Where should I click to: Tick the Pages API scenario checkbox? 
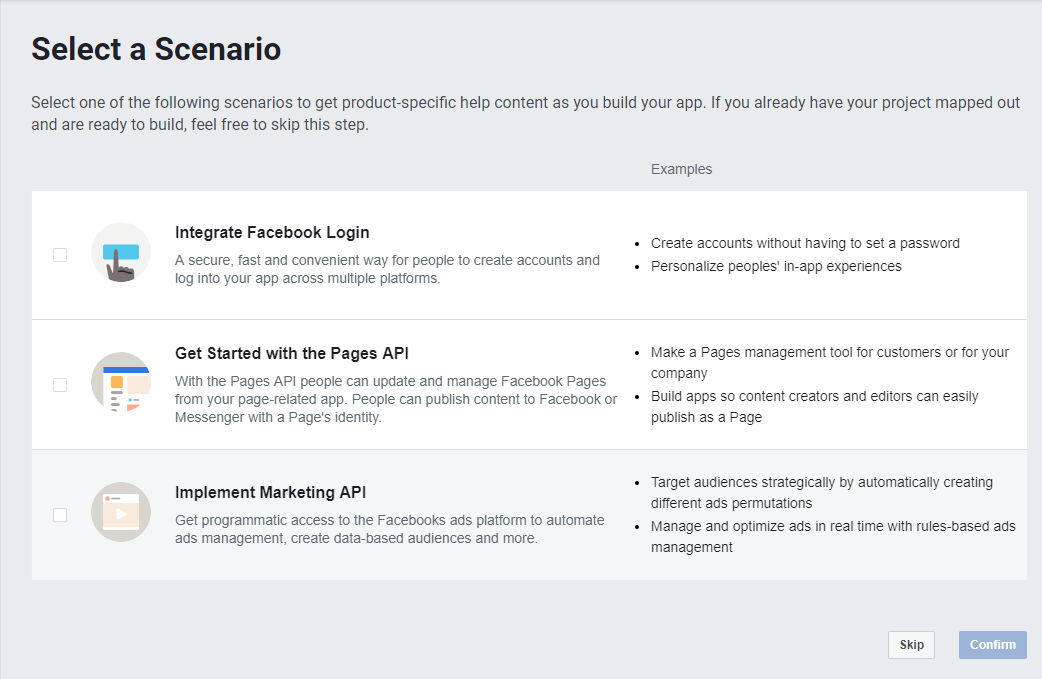(x=60, y=385)
